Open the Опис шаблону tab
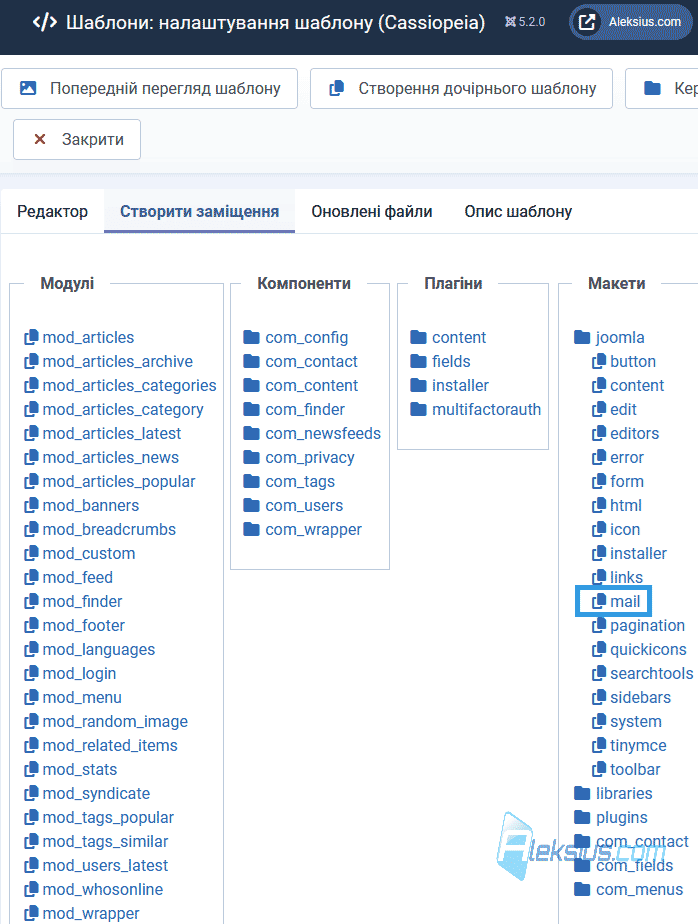The height and width of the screenshot is (924, 698). point(518,212)
